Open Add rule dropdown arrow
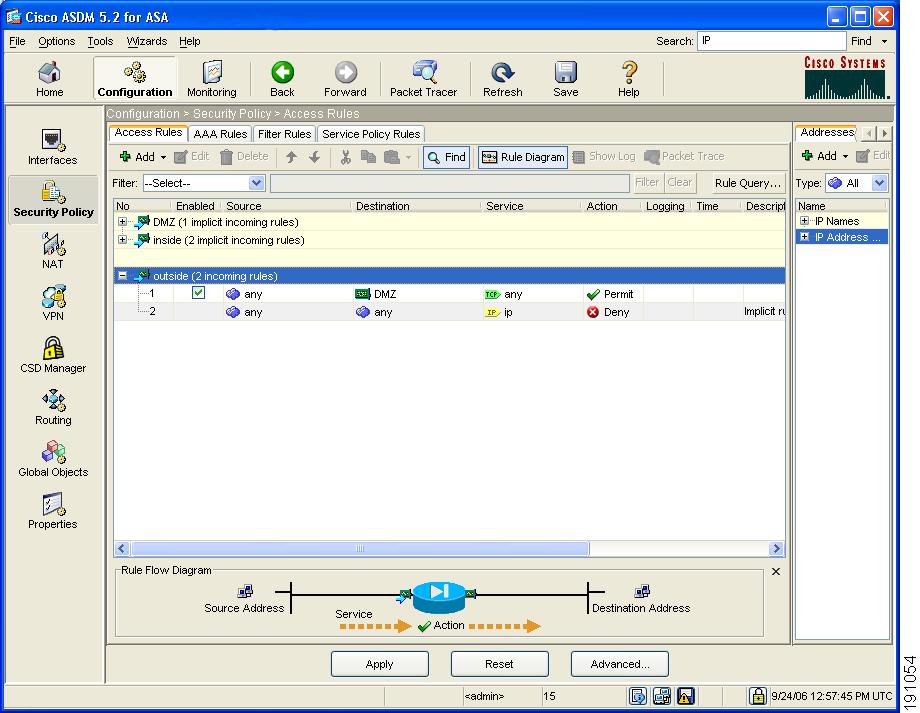 (x=163, y=157)
